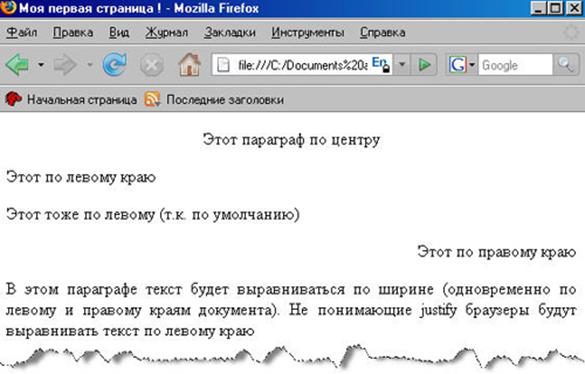585x374 pixels.
Task: Open the Home page icon
Action: [190, 65]
